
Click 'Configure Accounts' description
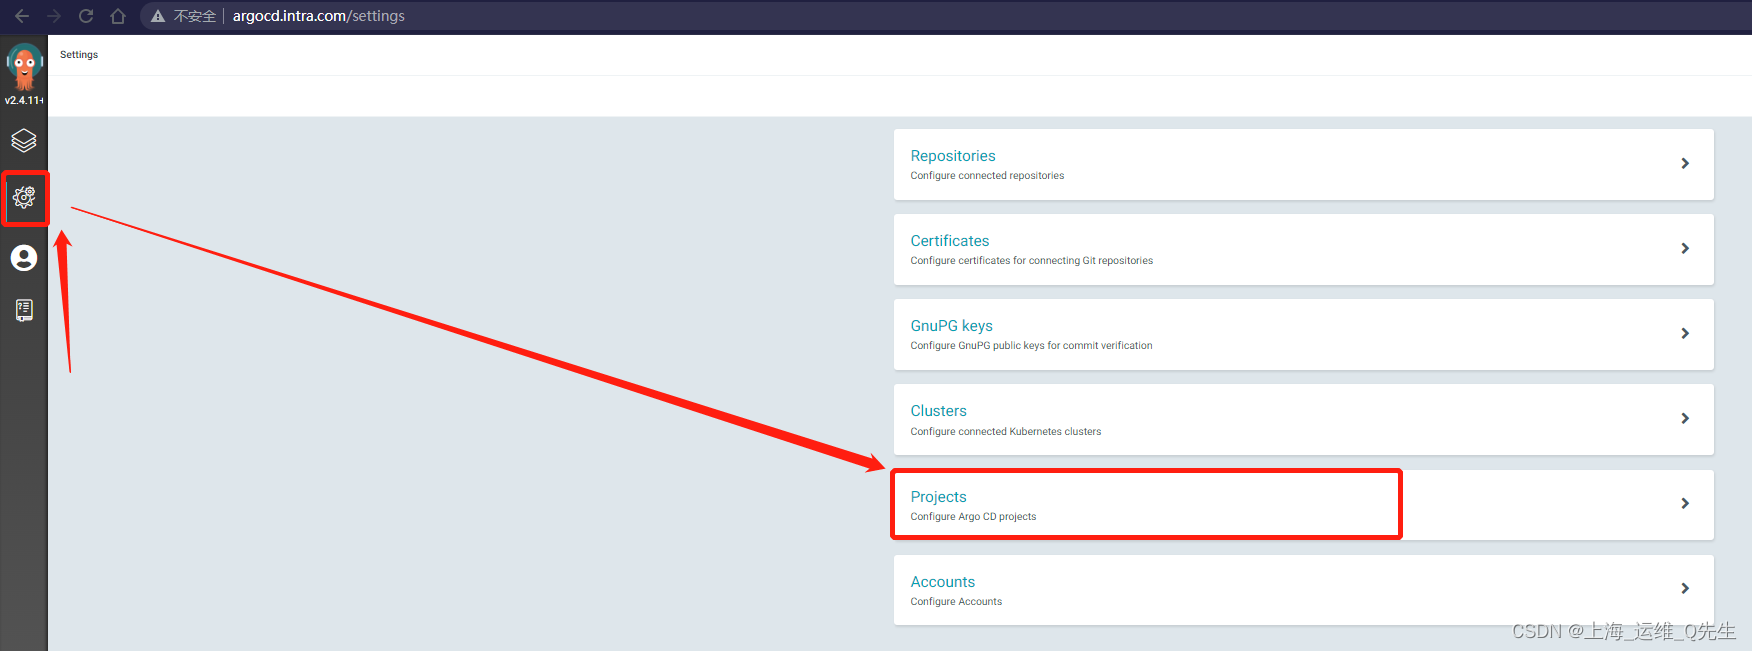point(956,602)
